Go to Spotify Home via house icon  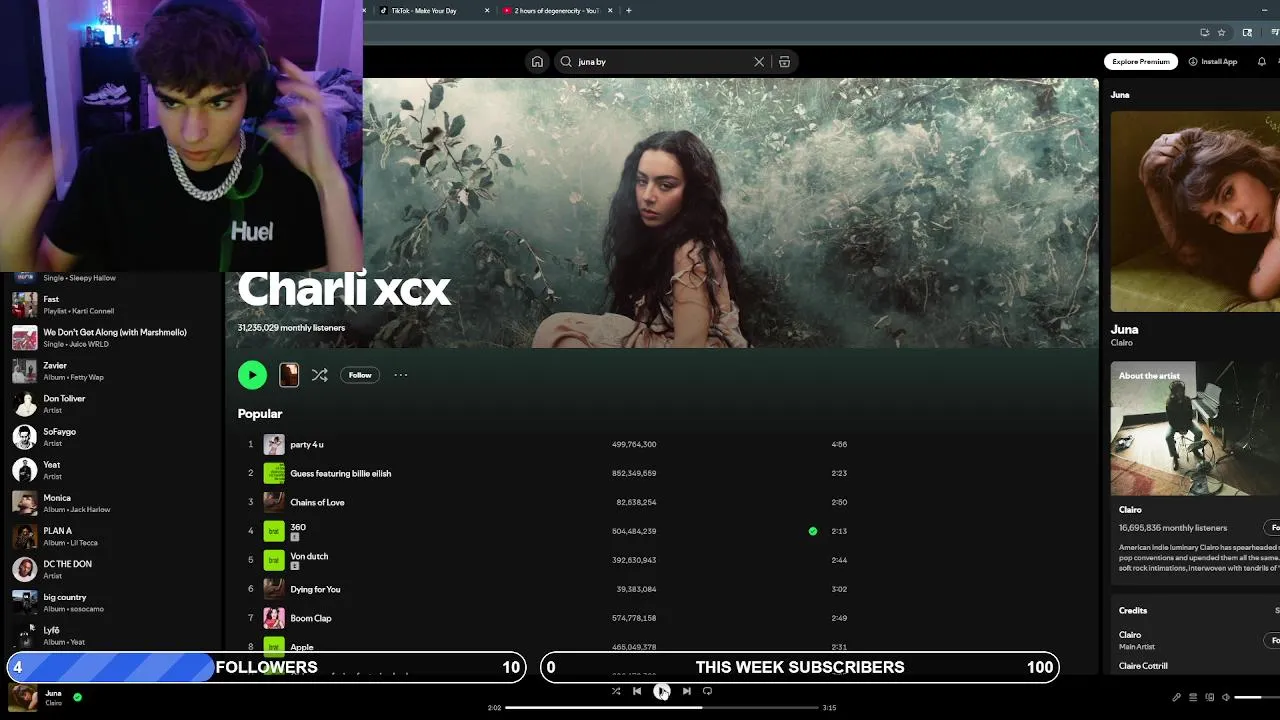pos(537,62)
